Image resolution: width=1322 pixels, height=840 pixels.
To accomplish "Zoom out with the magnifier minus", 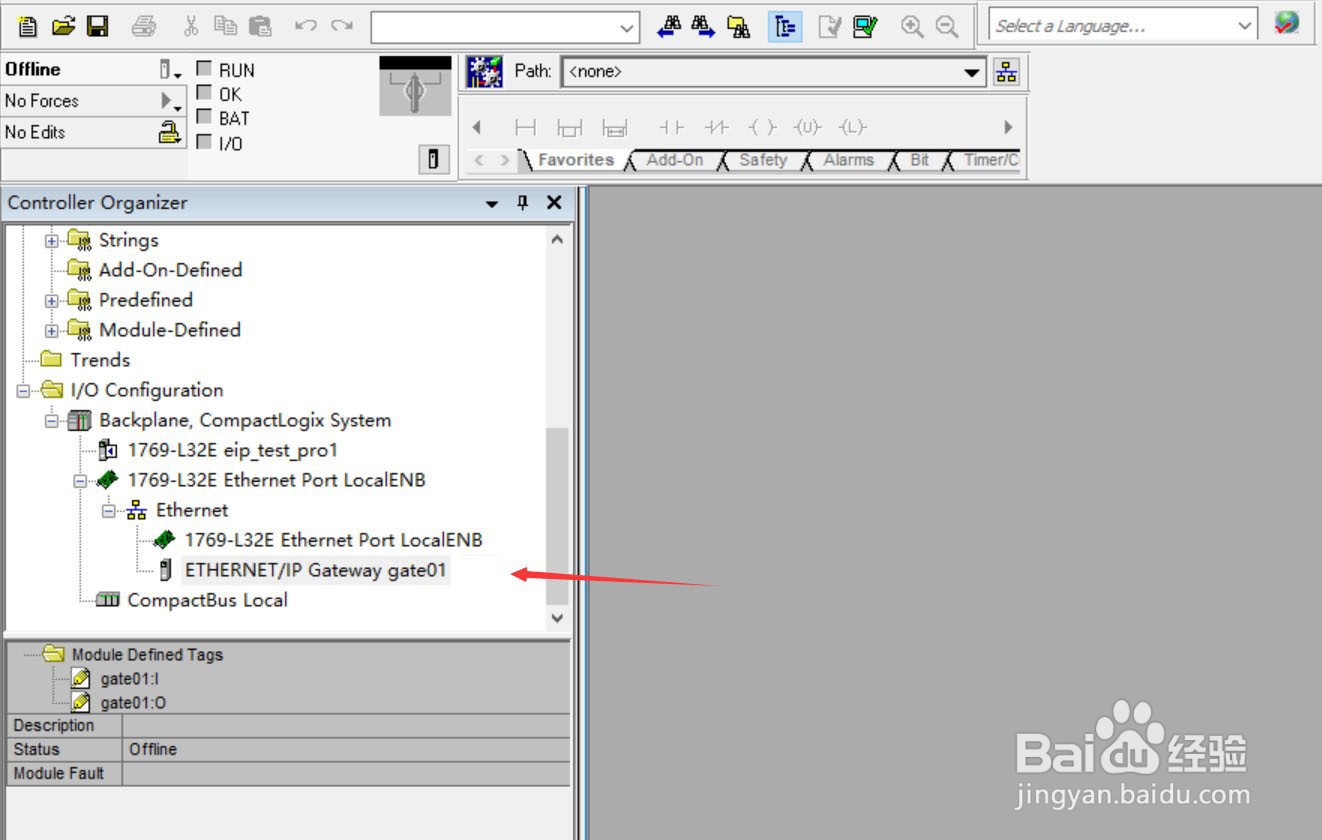I will point(946,27).
